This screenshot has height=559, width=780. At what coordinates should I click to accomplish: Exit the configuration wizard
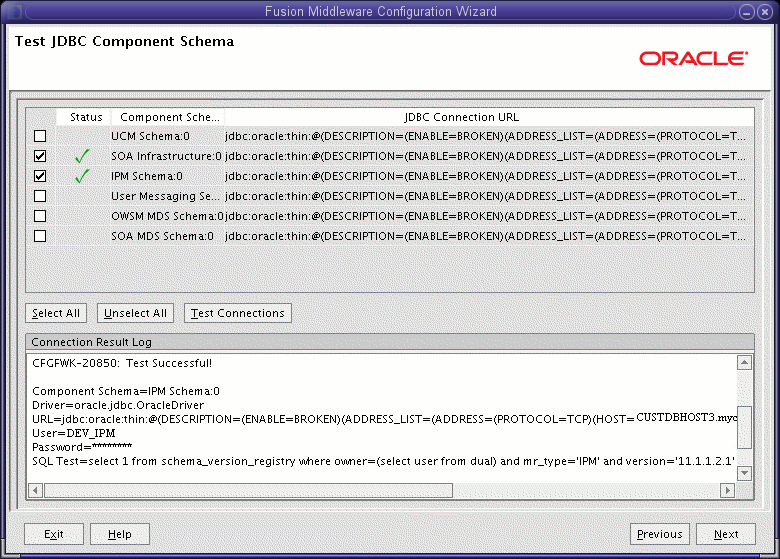(54, 534)
